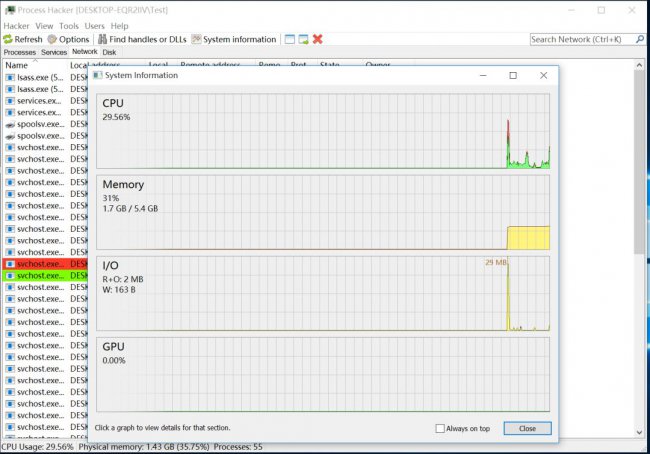
Task: Minimize the System Information dialog
Action: 483,75
